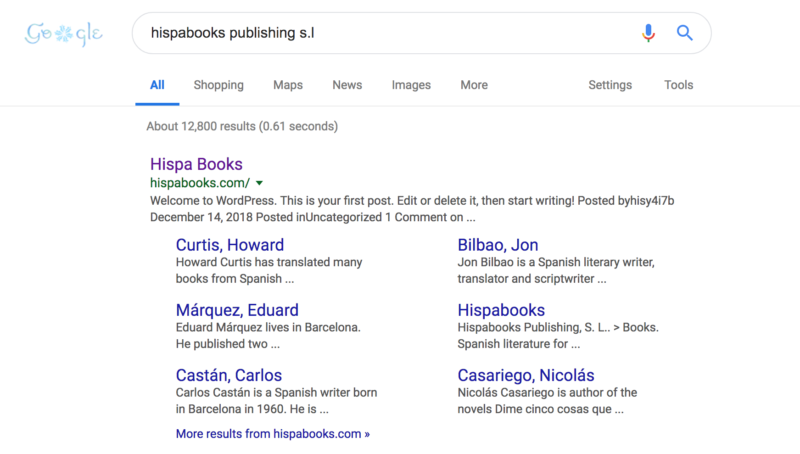The width and height of the screenshot is (800, 454).
Task: Open the Images tab
Action: (411, 85)
